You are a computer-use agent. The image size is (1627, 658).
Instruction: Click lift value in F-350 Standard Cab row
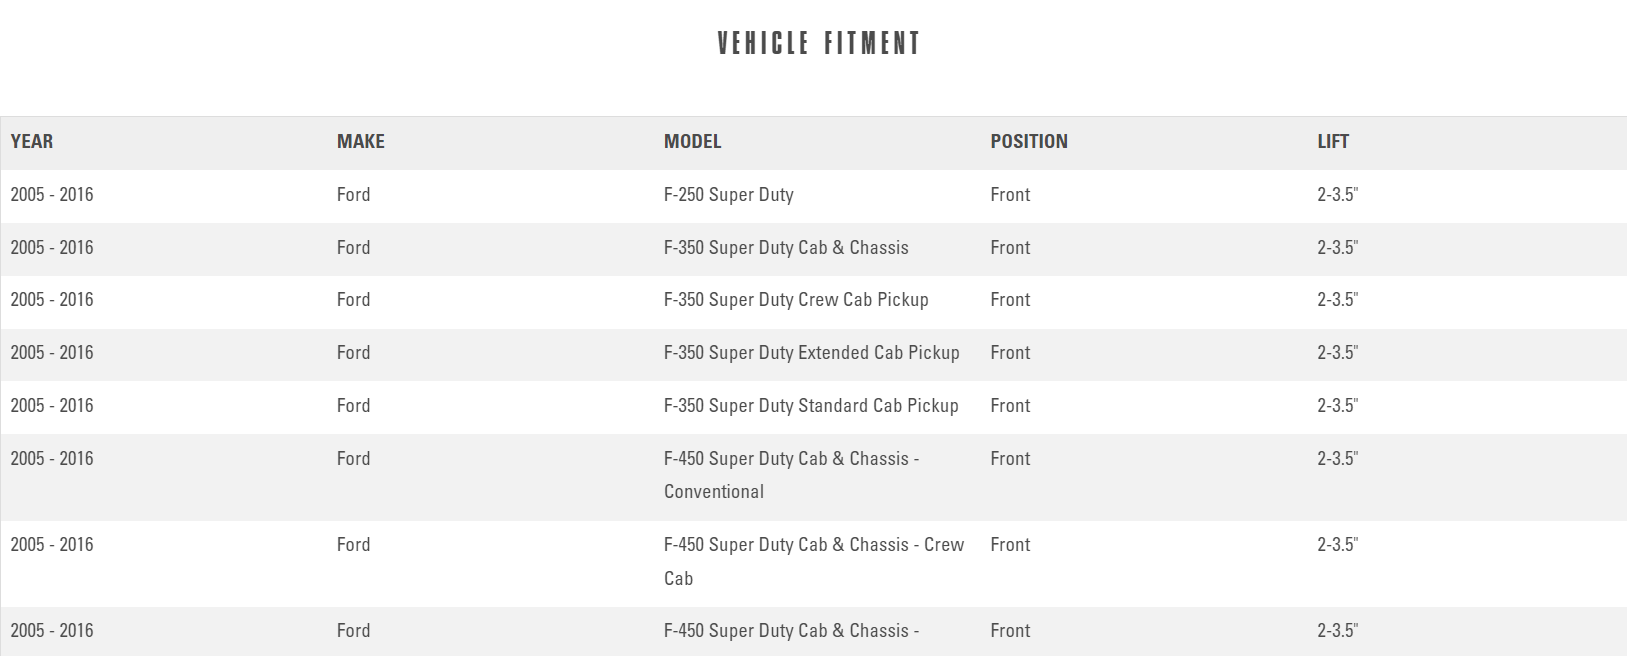(1337, 406)
